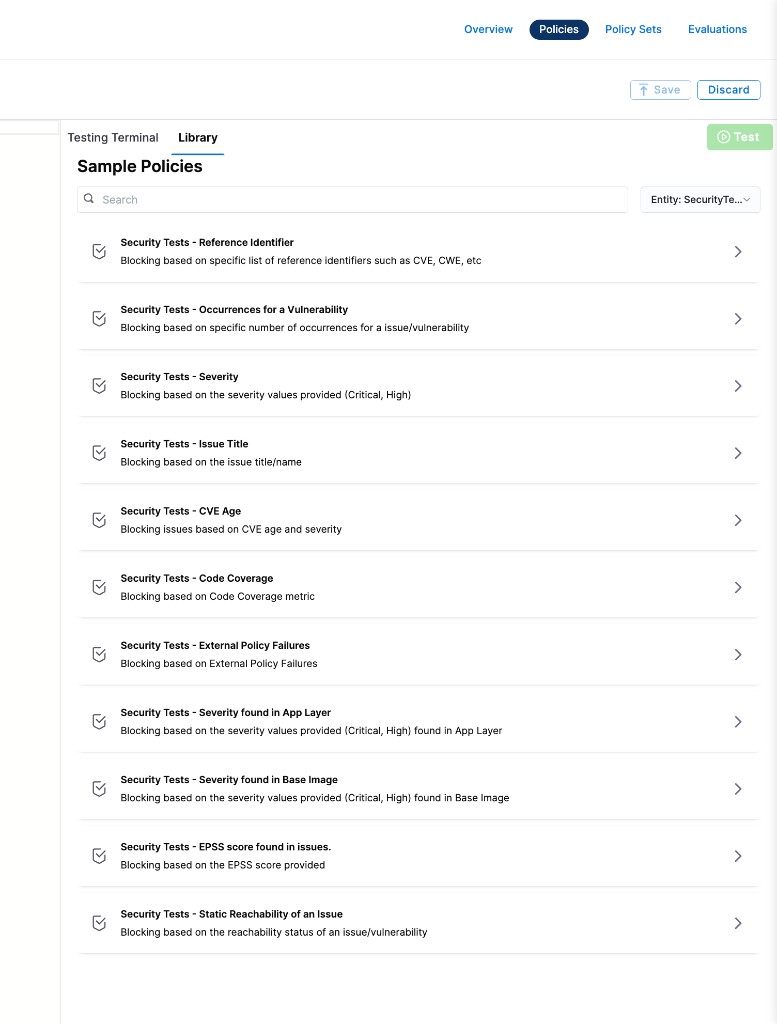Toggle check badge for Static Reachability policy
The image size is (777, 1024).
(x=99, y=922)
